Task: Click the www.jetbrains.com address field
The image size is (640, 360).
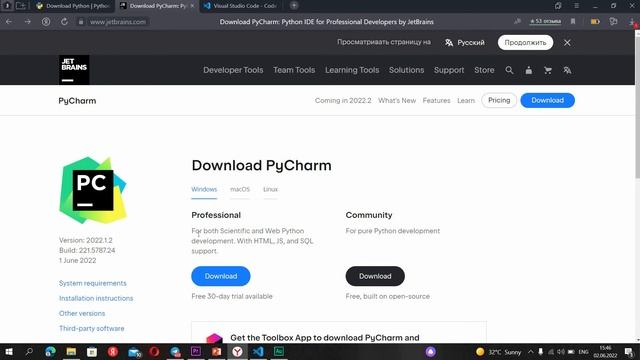Action: coord(118,22)
